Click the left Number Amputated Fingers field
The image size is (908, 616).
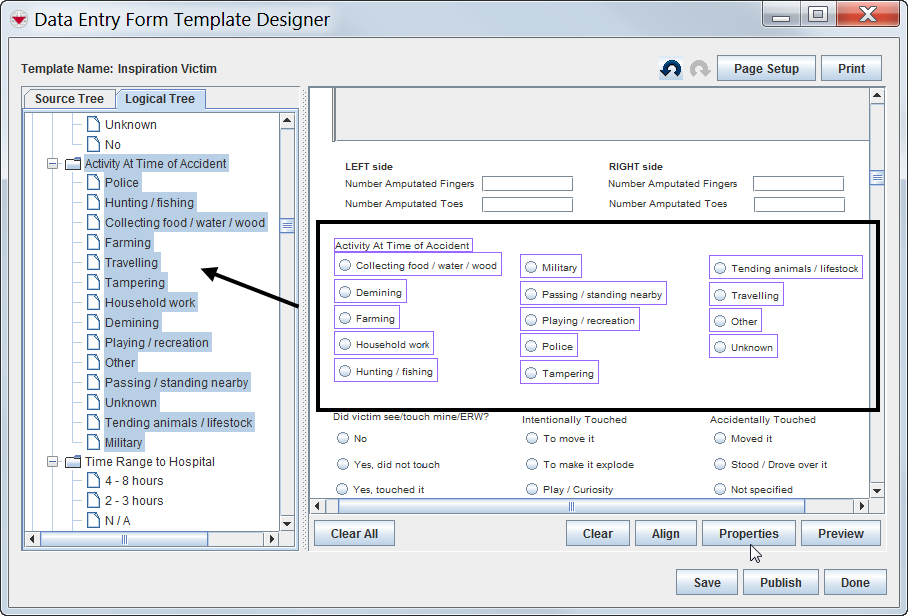point(527,184)
